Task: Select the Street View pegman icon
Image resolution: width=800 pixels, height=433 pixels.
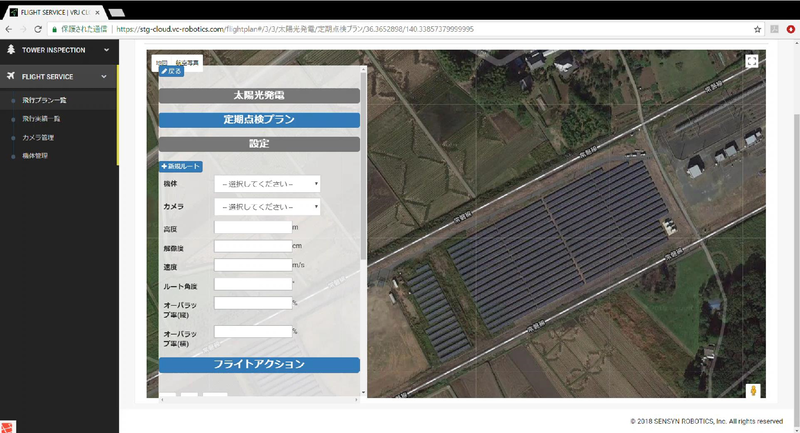Action: [751, 391]
